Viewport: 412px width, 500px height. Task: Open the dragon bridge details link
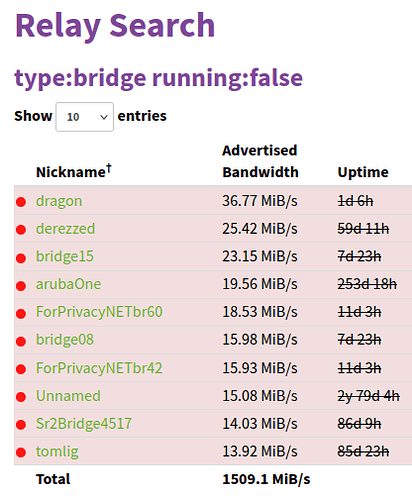point(59,201)
